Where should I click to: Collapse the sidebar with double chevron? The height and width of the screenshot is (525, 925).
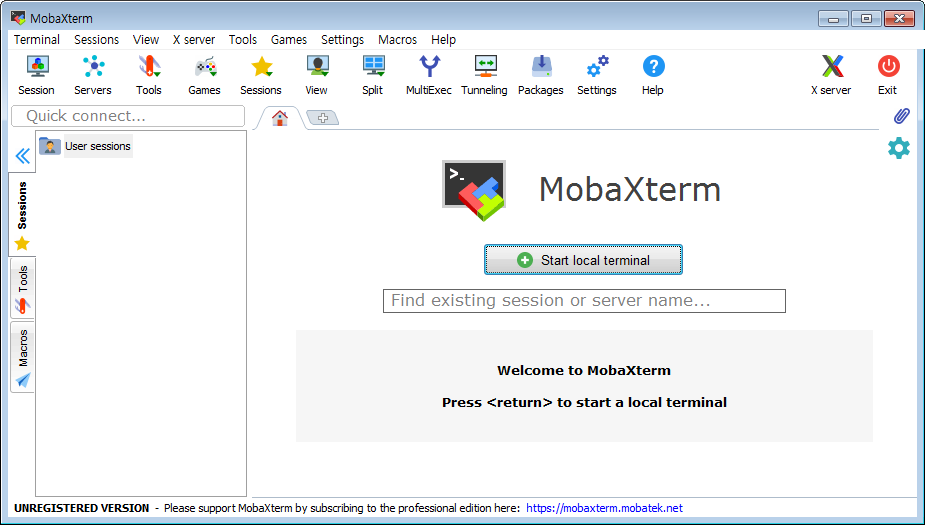(x=22, y=156)
